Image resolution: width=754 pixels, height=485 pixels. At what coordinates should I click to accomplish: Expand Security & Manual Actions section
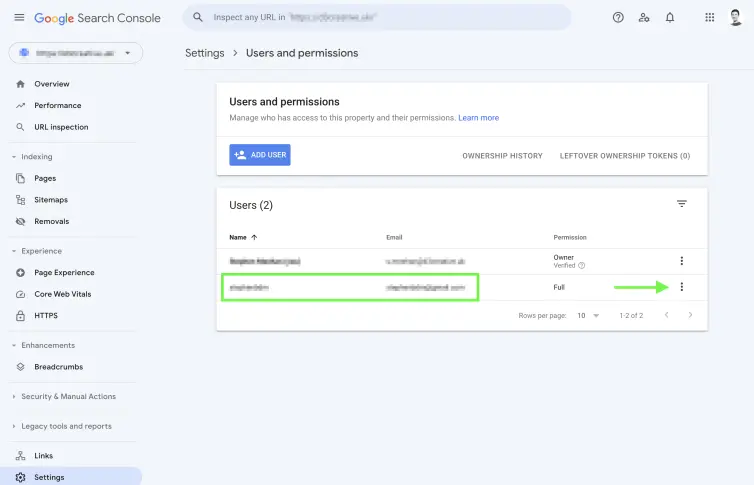coord(68,397)
